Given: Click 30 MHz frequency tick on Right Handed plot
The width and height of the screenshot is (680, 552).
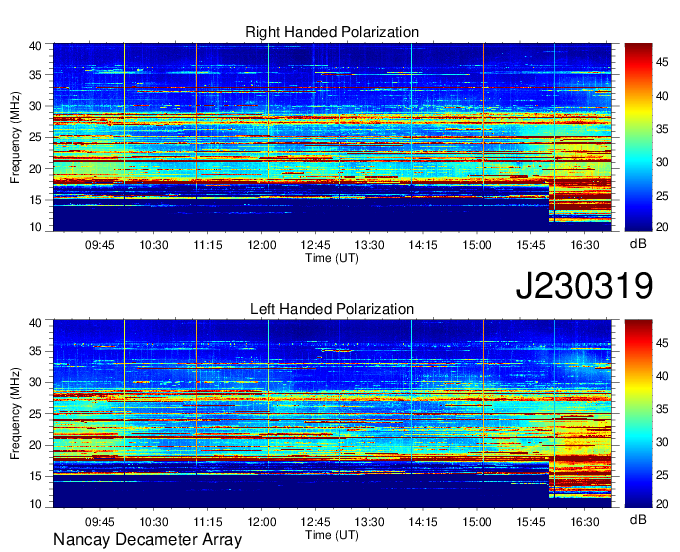Looking at the screenshot, I should tap(35, 106).
